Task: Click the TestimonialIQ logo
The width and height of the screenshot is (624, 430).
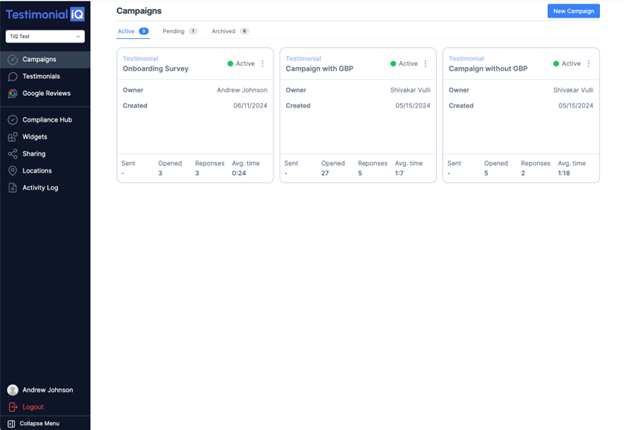Action: (45, 15)
